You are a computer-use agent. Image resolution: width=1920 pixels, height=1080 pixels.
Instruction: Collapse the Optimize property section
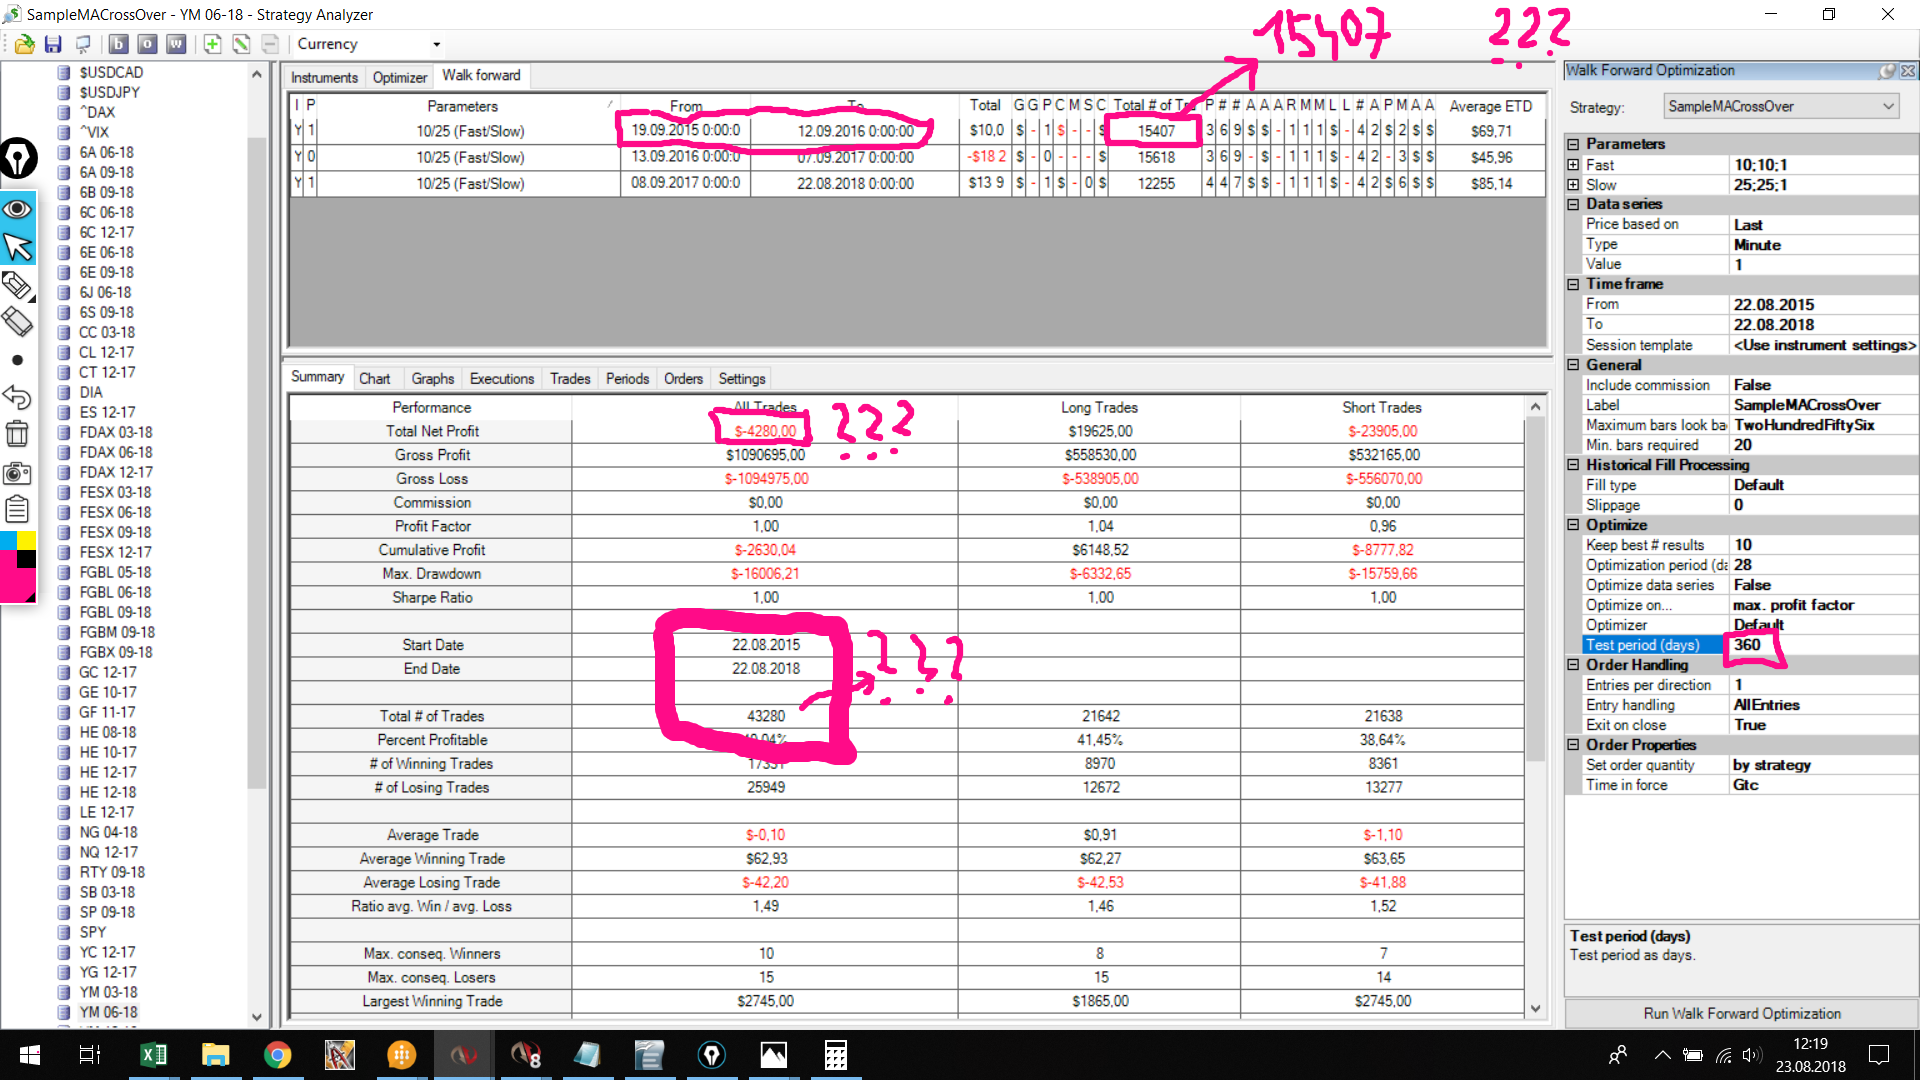tap(1573, 525)
